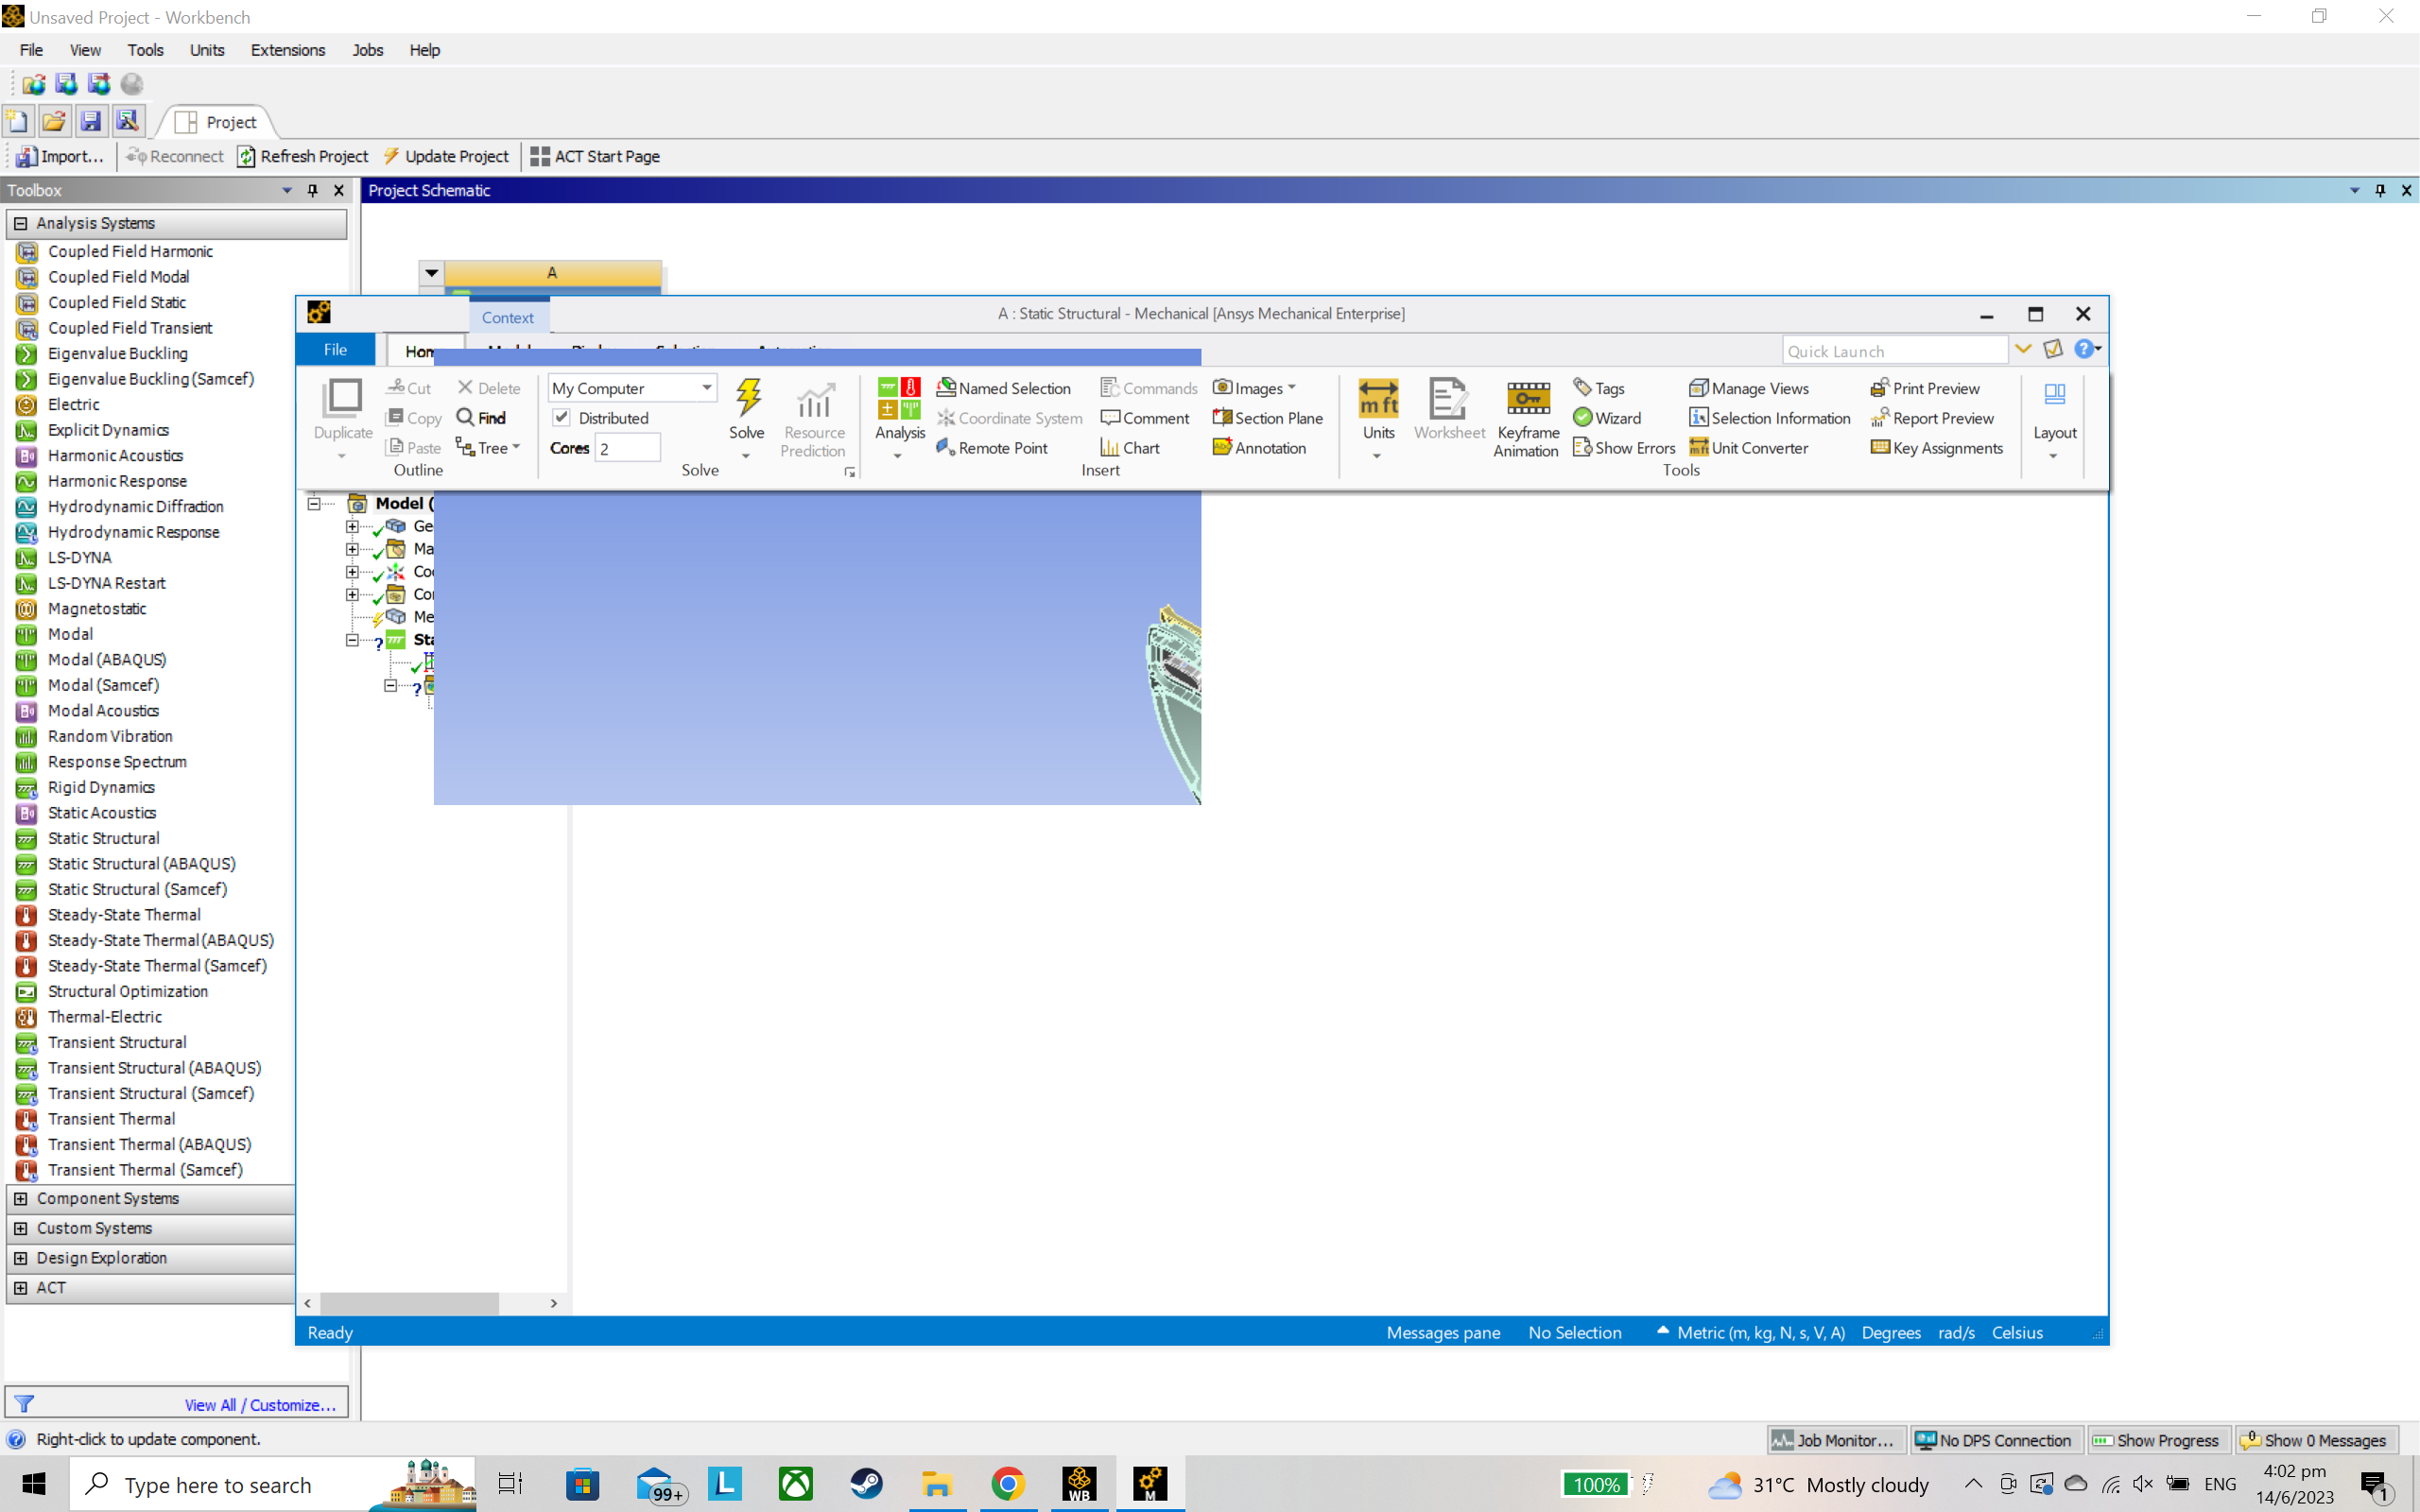Click Update Project
Screen dimensions: 2420x1512
(445, 156)
